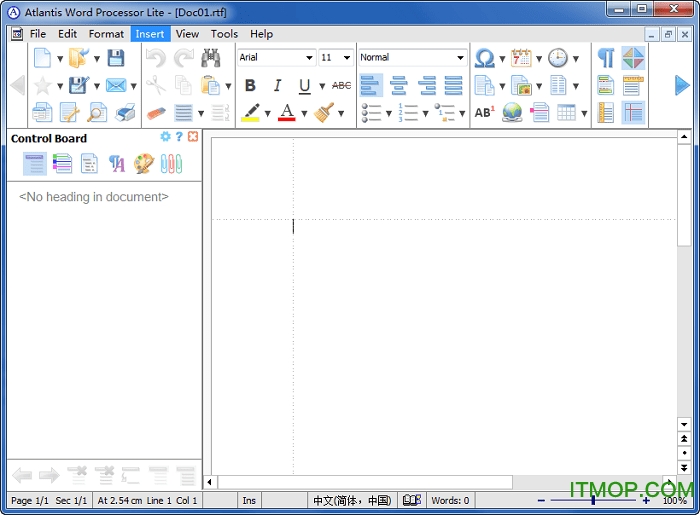
Task: Click the zoom slider handle
Action: [593, 500]
